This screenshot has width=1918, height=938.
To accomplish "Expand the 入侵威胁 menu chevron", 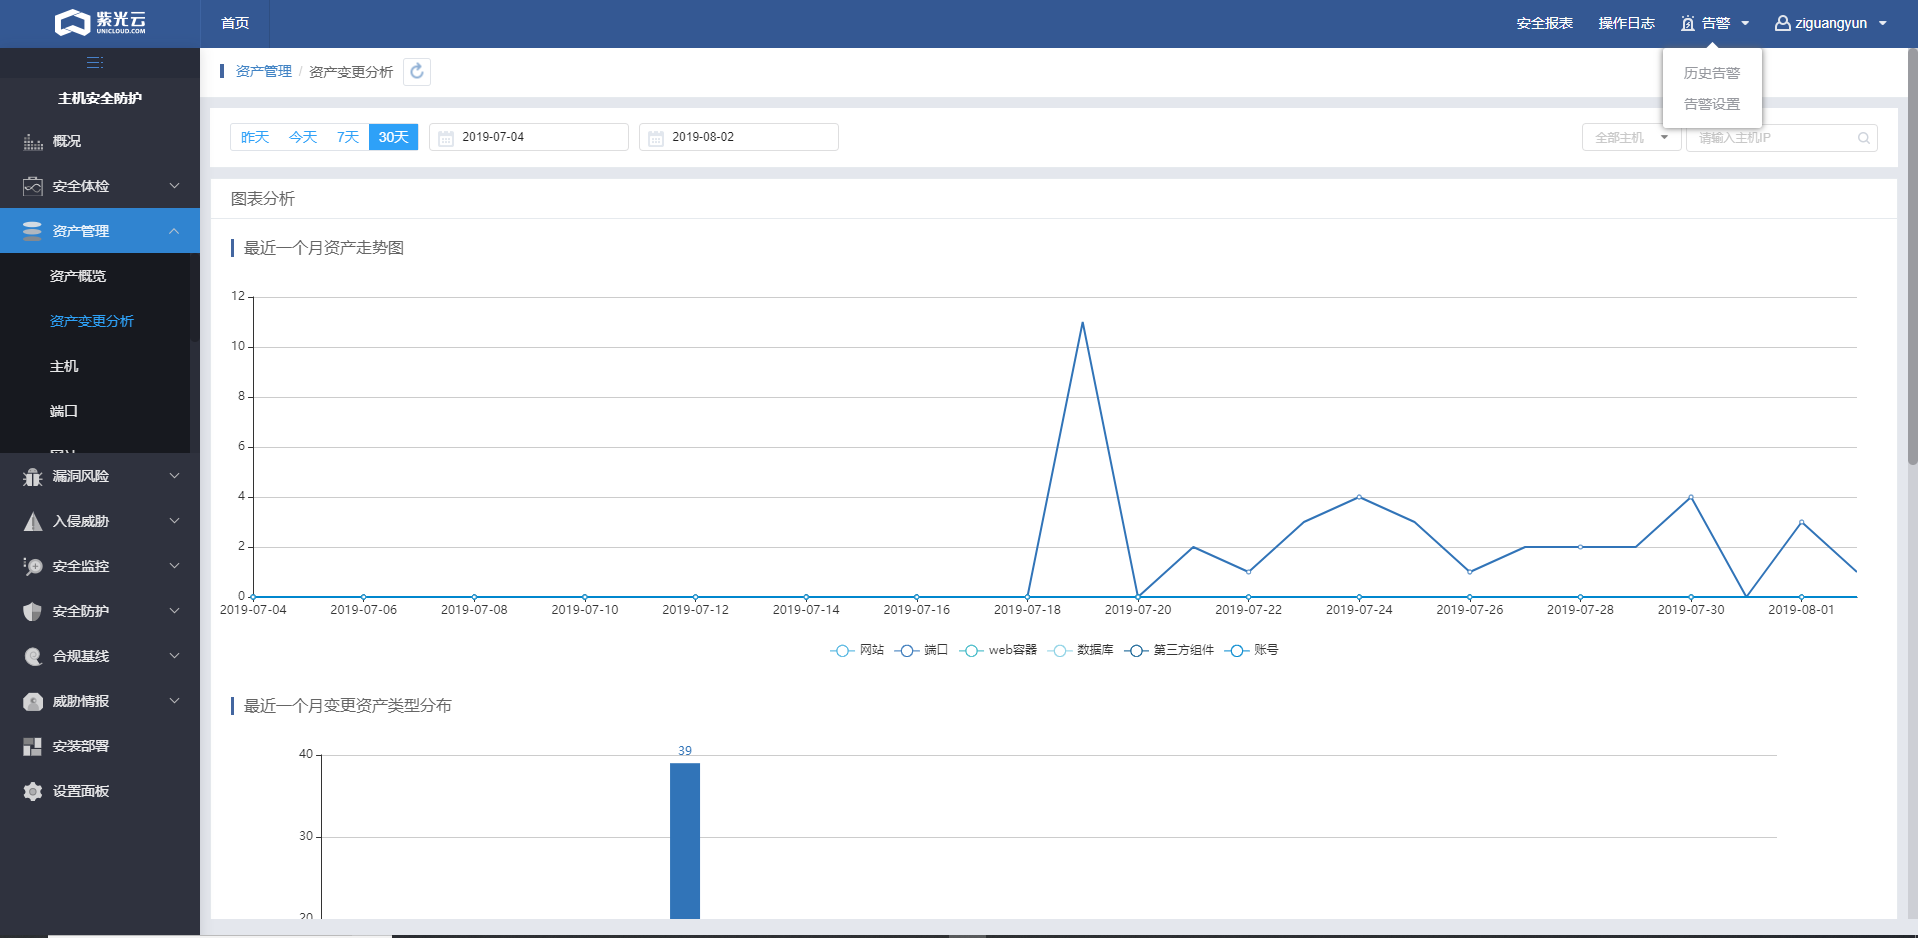I will pos(174,521).
